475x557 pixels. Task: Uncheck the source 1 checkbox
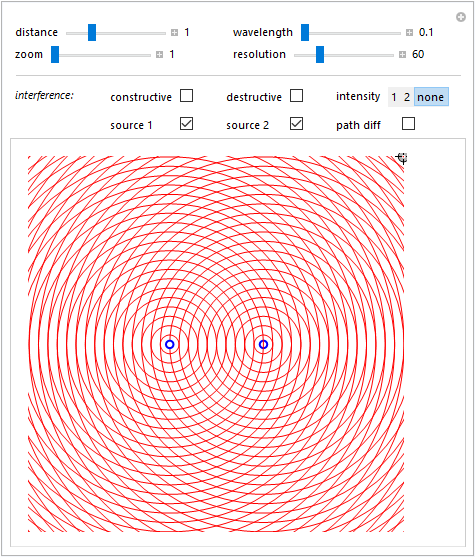click(187, 124)
